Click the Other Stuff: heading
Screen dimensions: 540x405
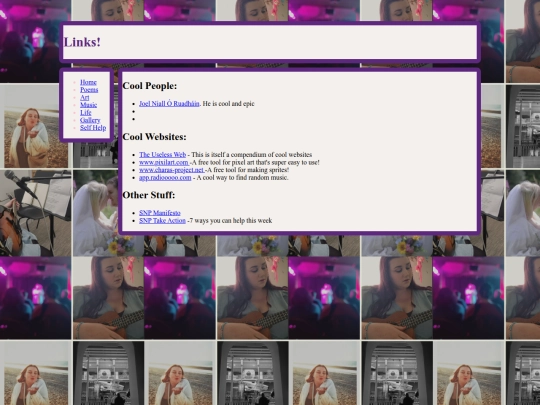click(x=149, y=195)
